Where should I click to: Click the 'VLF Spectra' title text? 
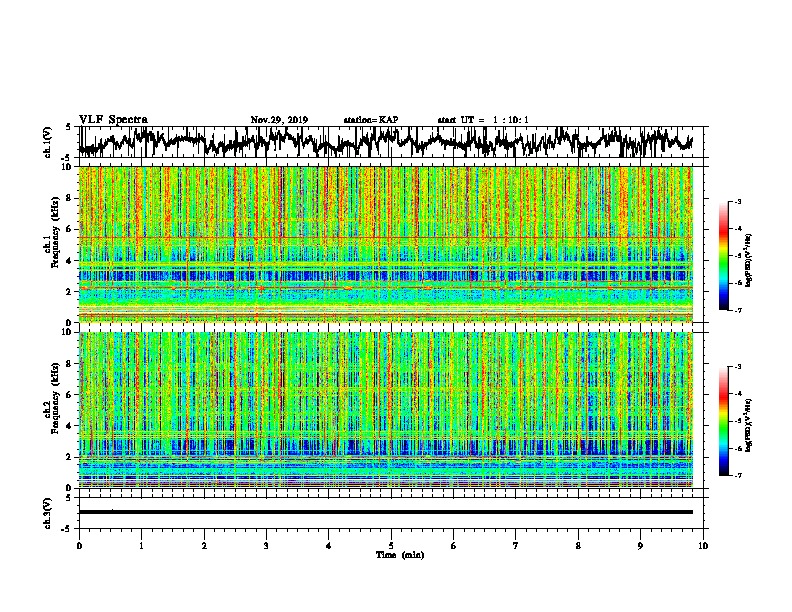pos(113,120)
